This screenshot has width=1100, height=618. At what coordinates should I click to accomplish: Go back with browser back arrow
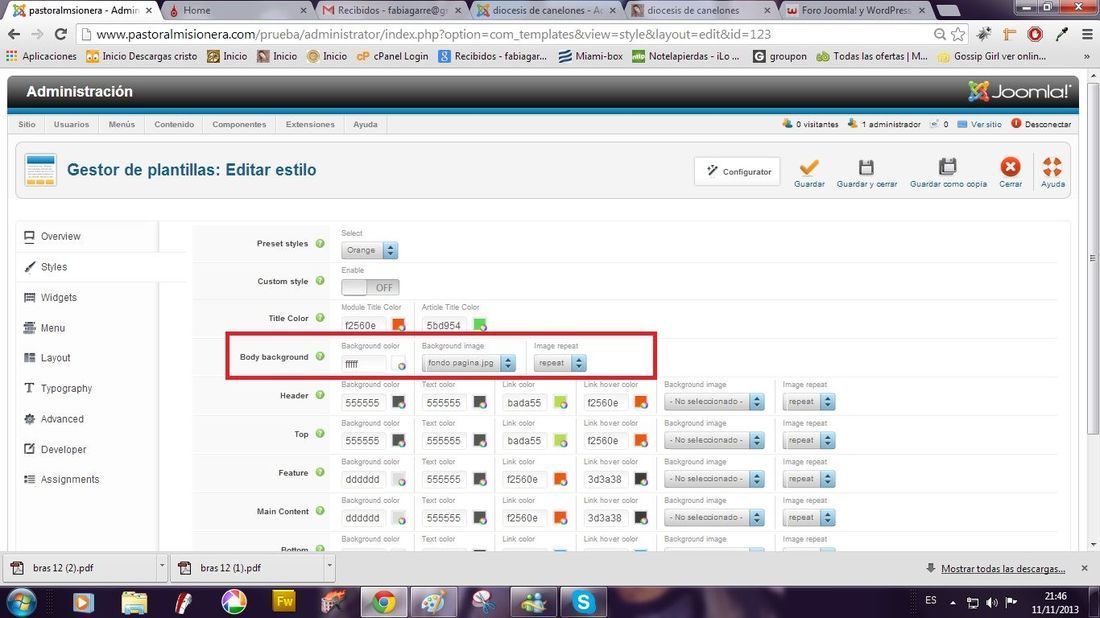[x=14, y=34]
